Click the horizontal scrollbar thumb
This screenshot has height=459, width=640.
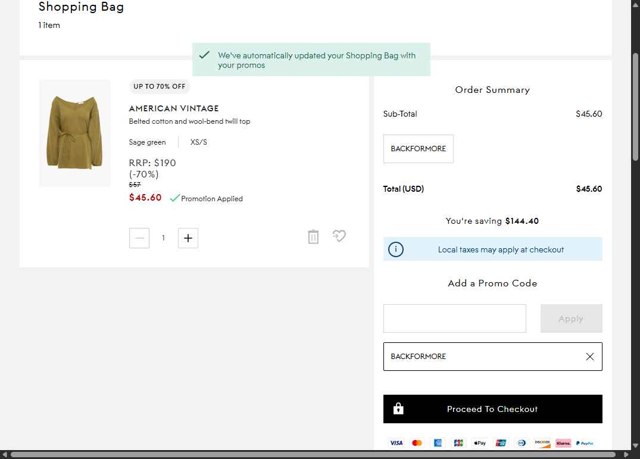(313, 455)
